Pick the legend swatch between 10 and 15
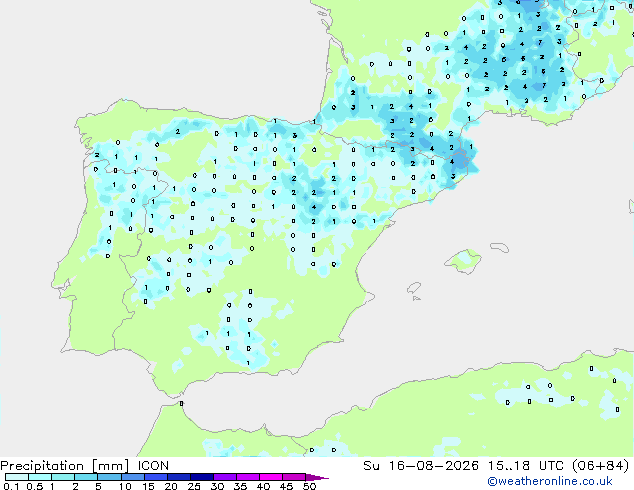 132,477
